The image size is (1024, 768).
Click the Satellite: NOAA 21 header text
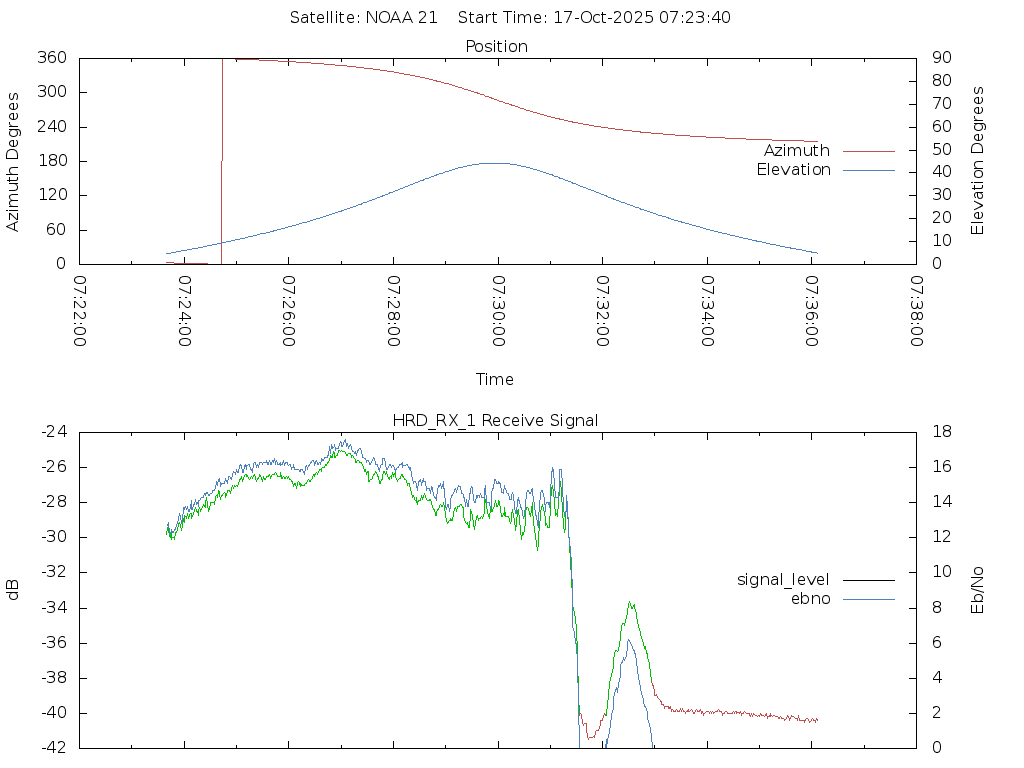pyautogui.click(x=364, y=17)
